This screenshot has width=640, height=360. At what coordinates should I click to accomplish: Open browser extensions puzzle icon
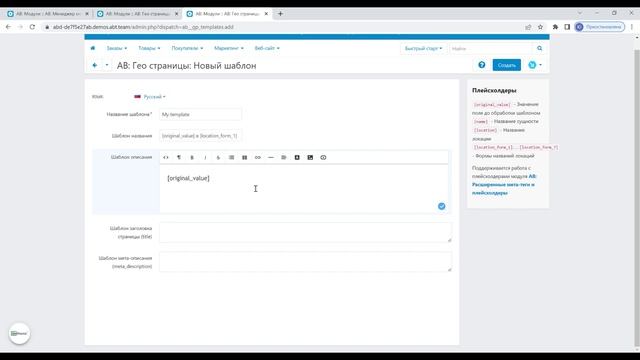(555, 27)
